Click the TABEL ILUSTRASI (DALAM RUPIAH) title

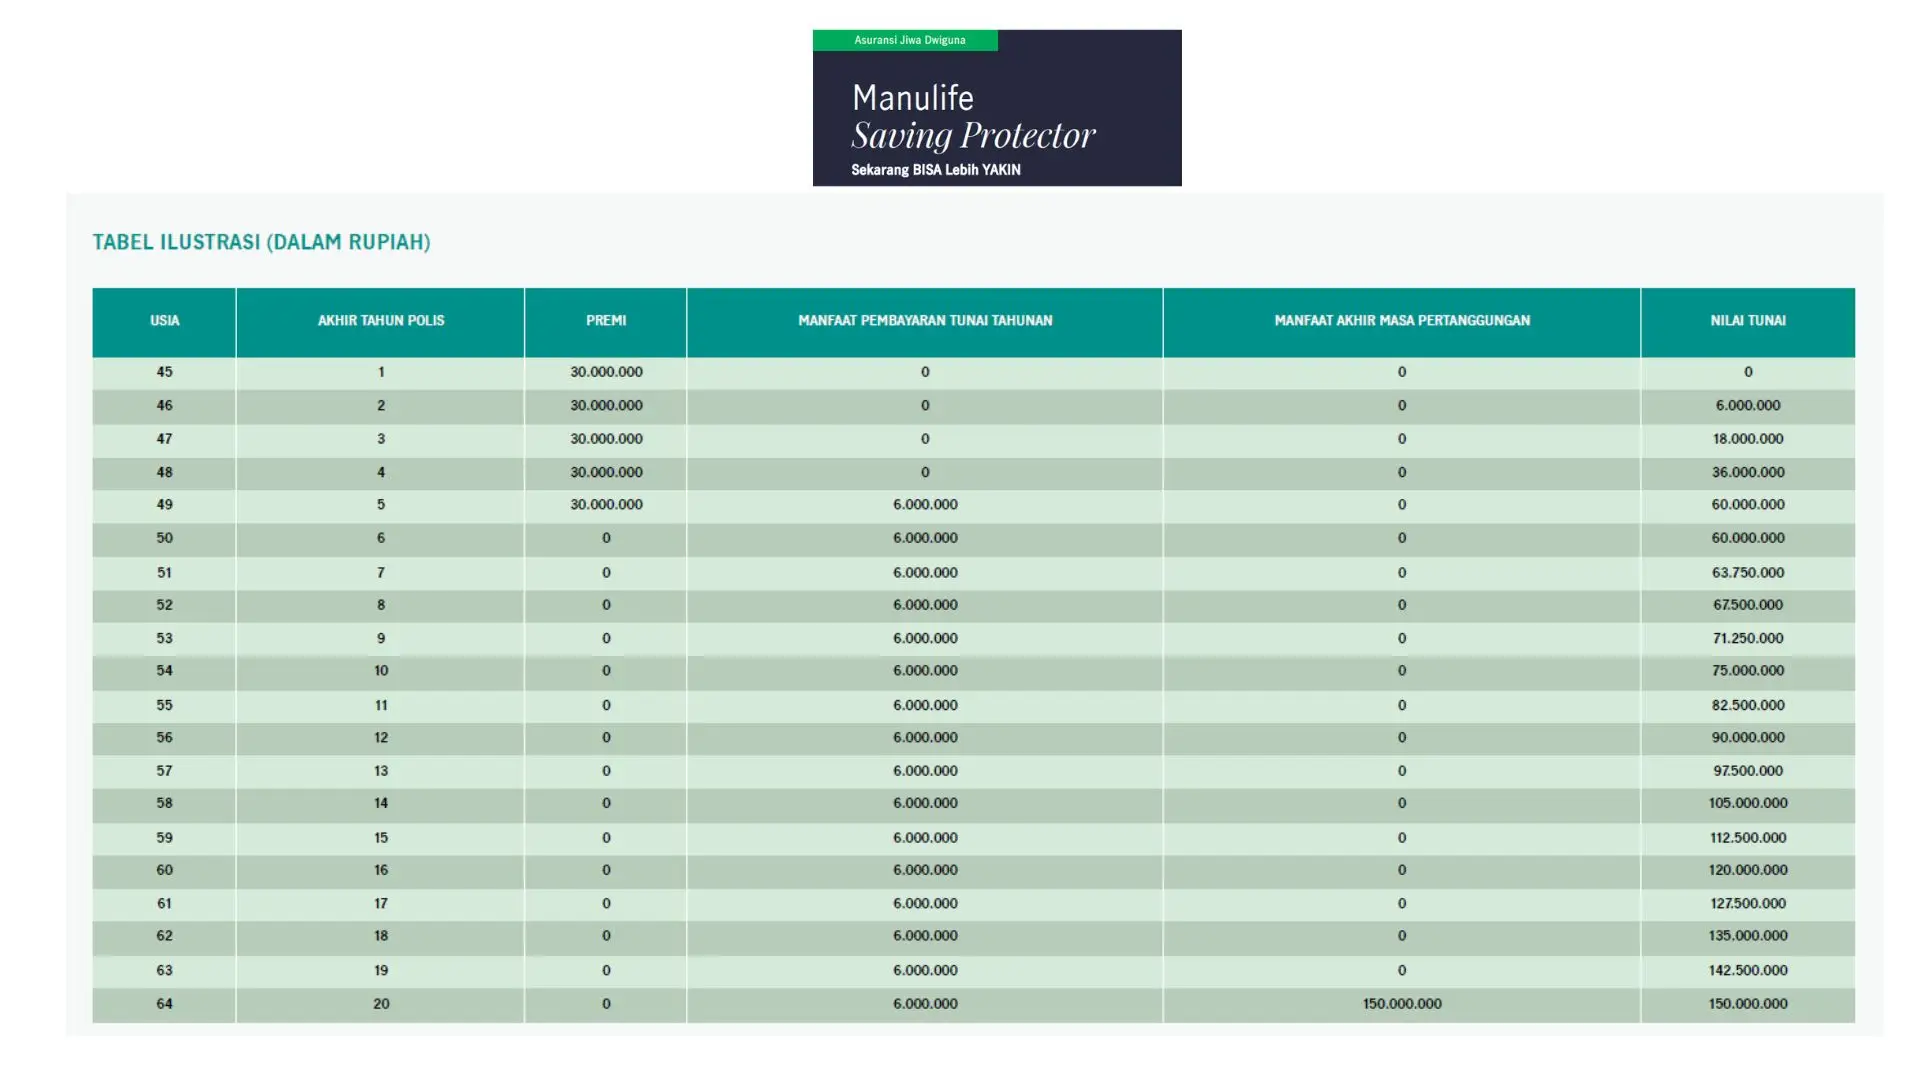coord(261,242)
